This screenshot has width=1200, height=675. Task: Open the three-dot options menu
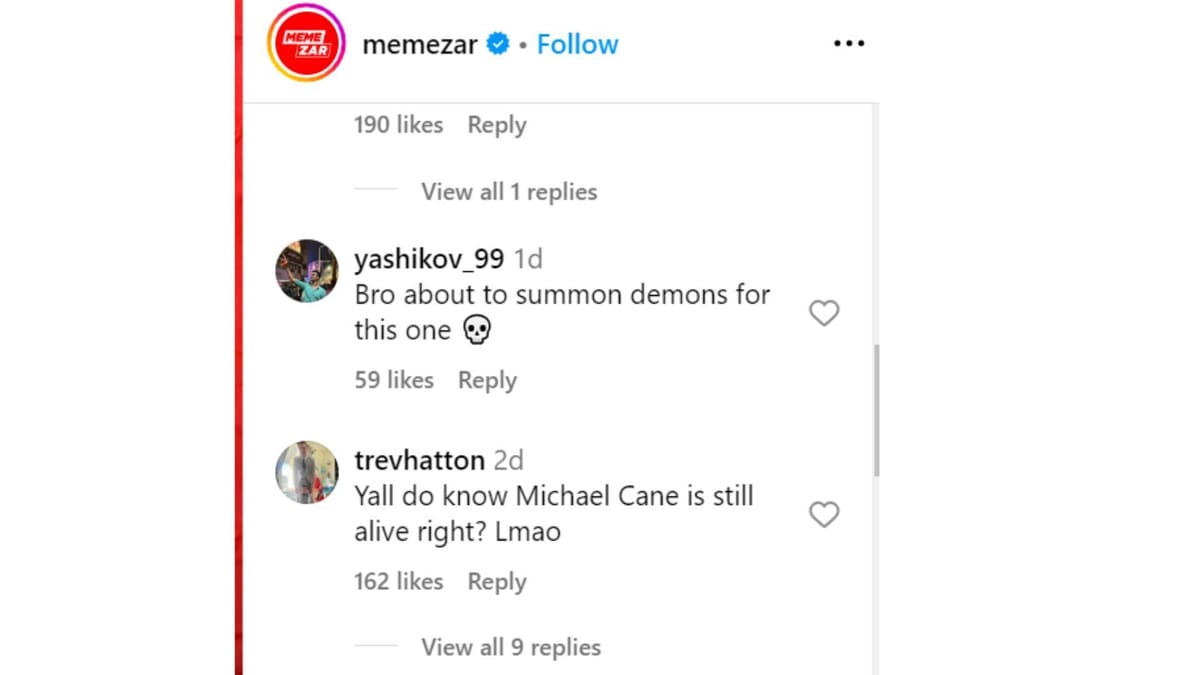(848, 43)
